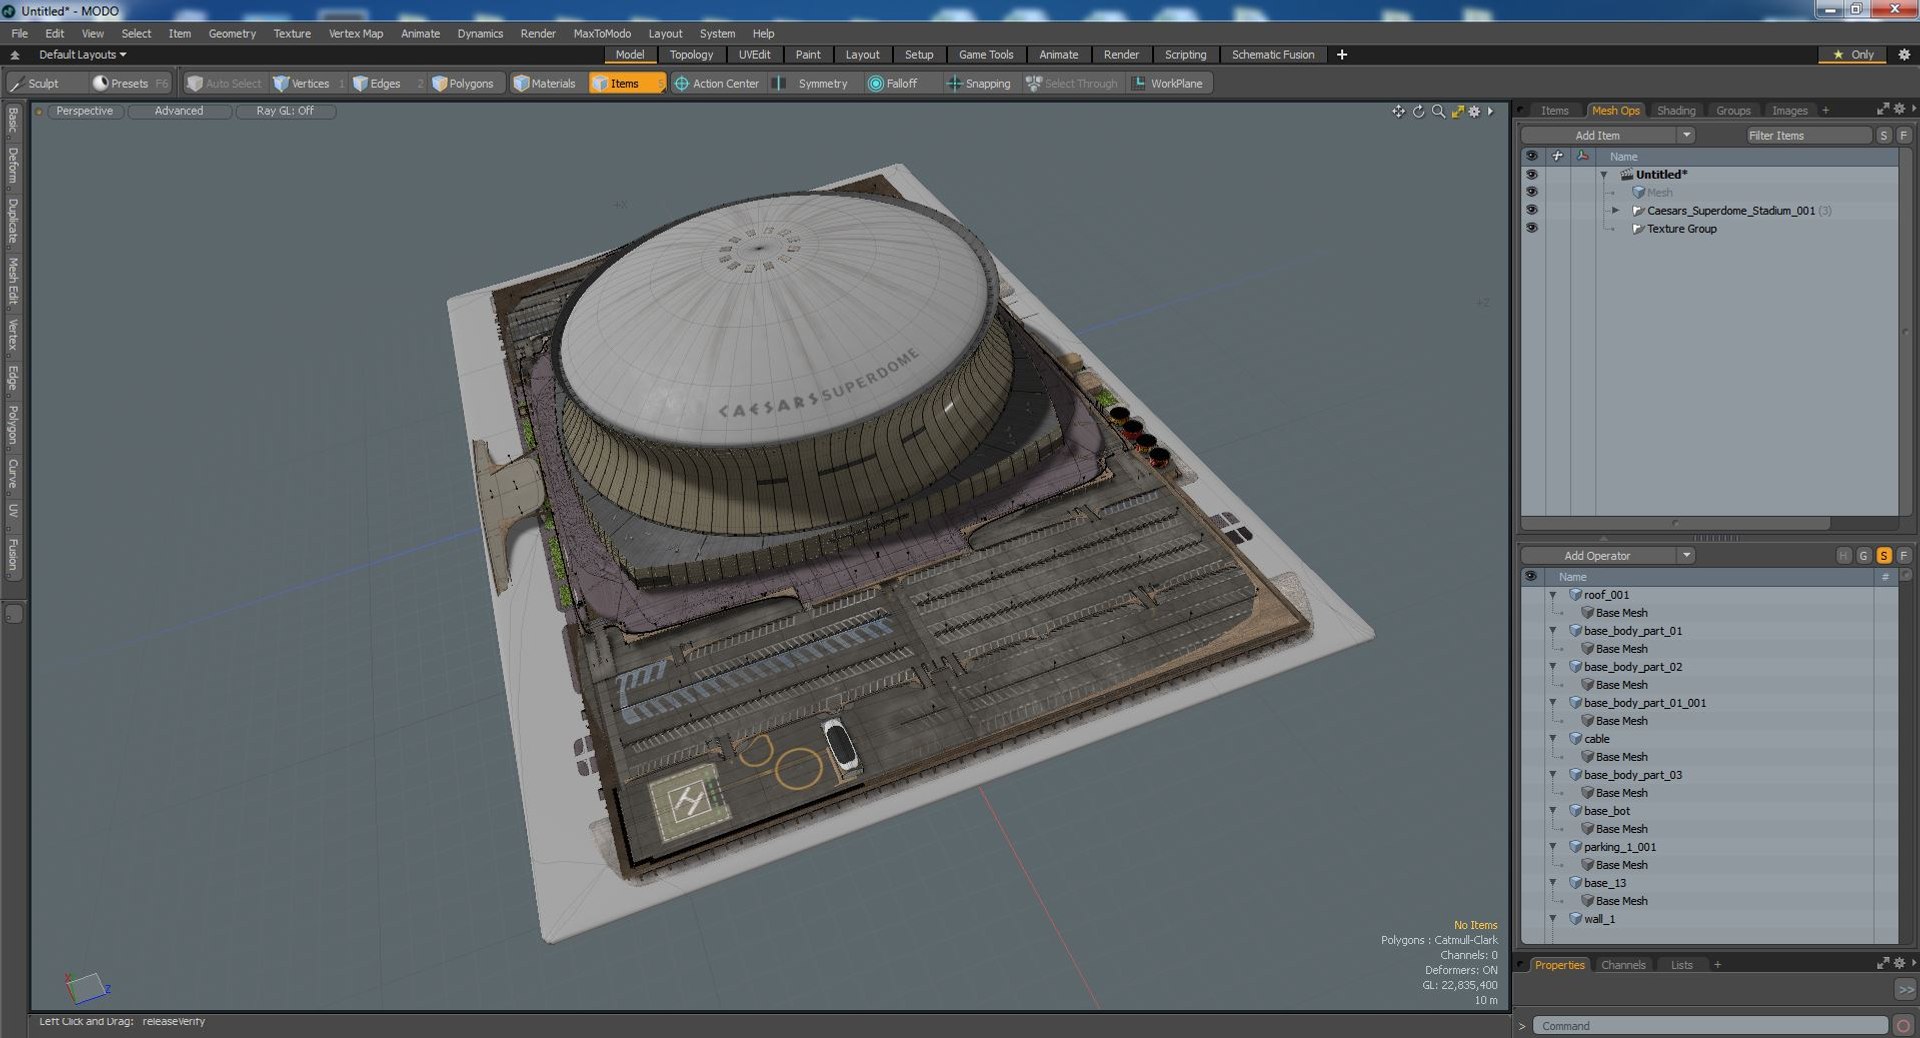Click the viewport rotate icon
Viewport: 1920px width, 1038px height.
pos(1418,111)
